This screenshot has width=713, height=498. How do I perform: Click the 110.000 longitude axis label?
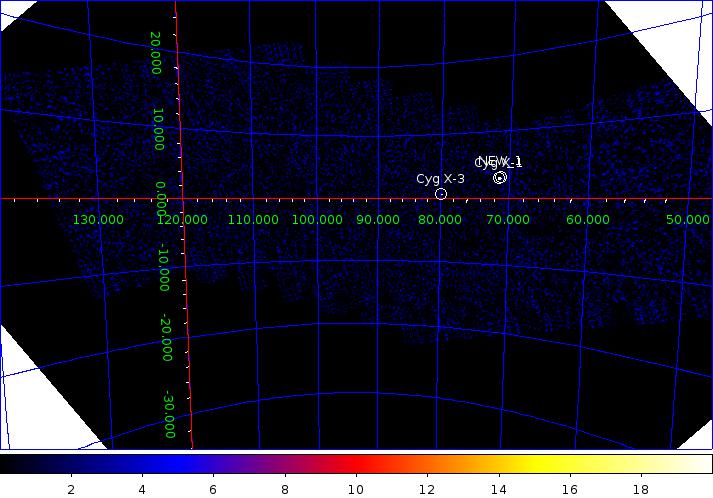tap(253, 220)
